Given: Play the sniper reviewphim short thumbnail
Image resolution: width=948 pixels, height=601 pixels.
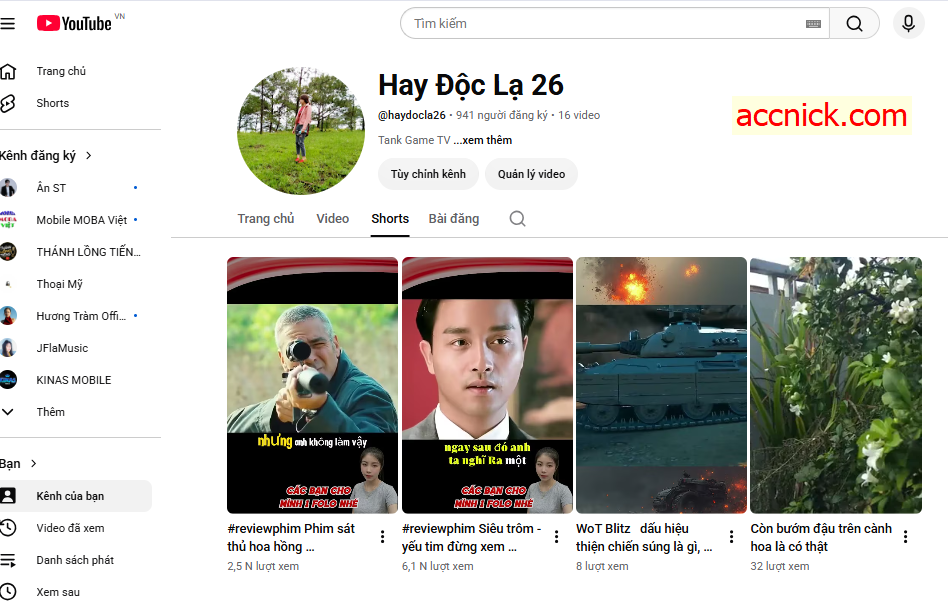Looking at the screenshot, I should click(x=313, y=386).
